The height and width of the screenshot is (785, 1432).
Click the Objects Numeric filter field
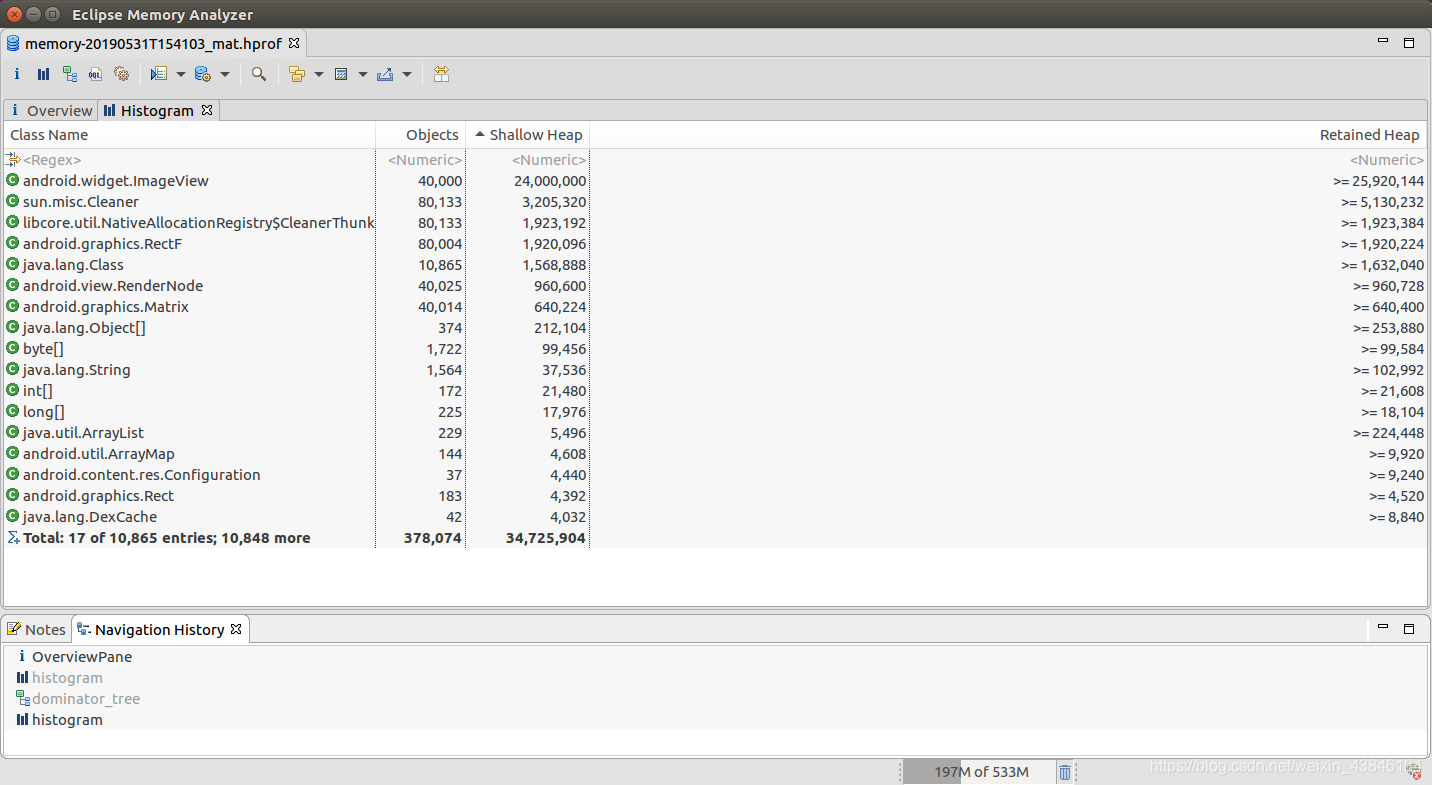pyautogui.click(x=421, y=160)
